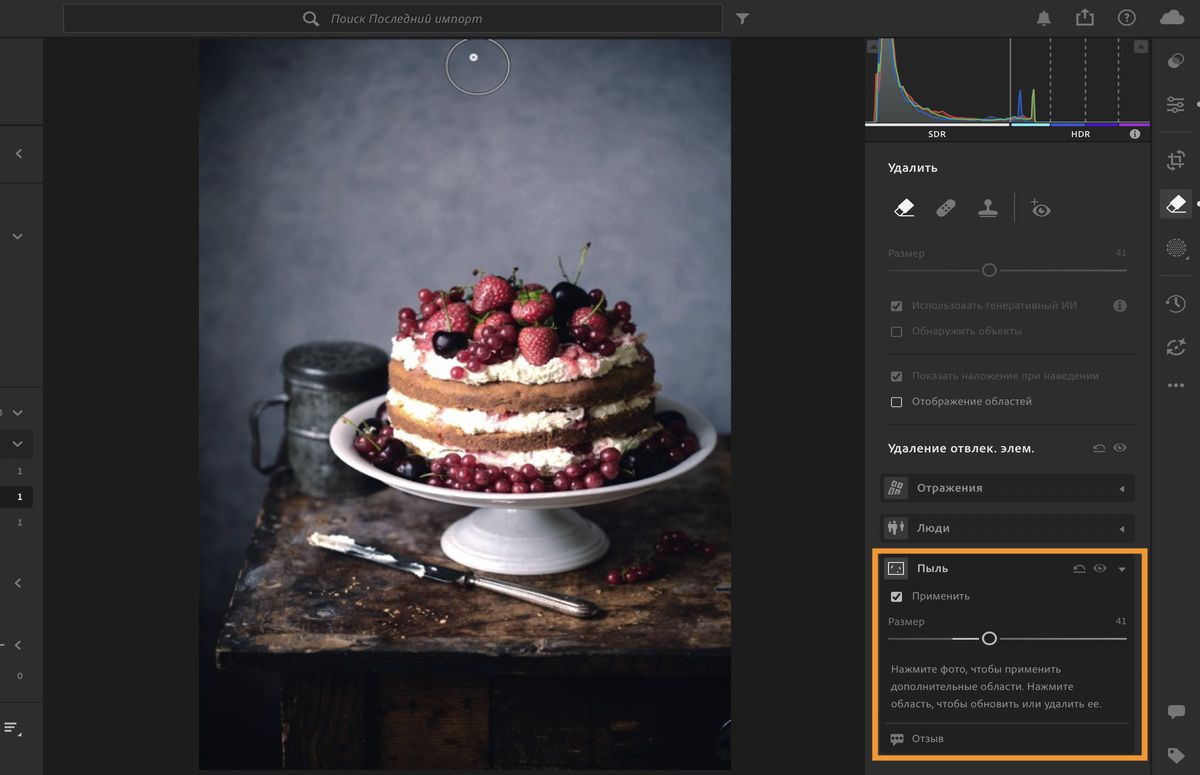Enable the visualize spots eye tool
Image resolution: width=1200 pixels, height=775 pixels.
[x=1038, y=208]
